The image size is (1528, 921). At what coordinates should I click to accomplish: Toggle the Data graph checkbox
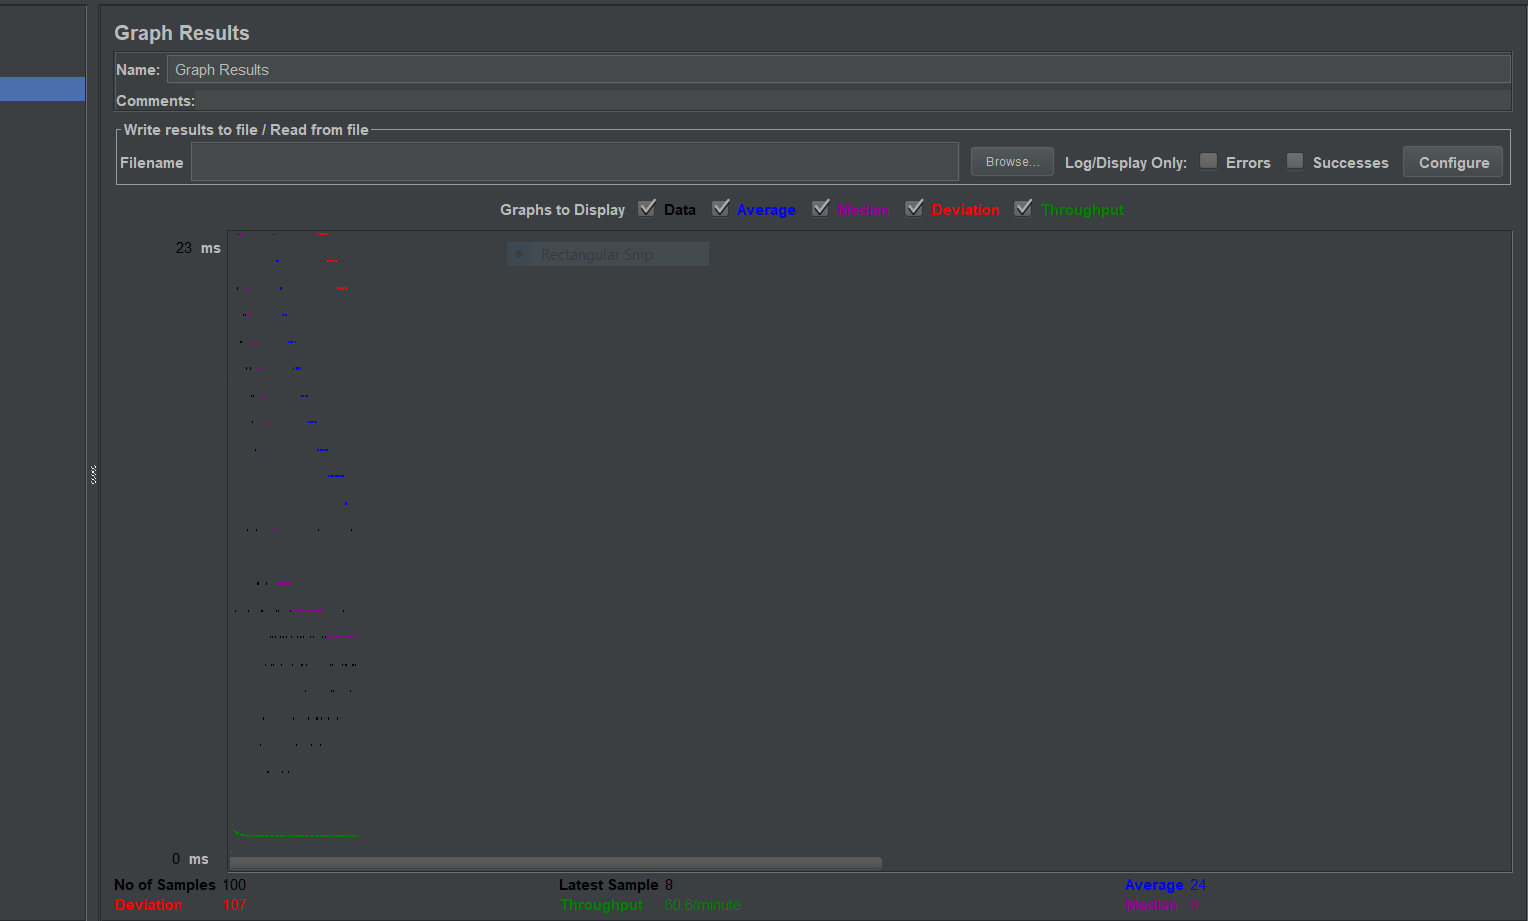tap(647, 208)
